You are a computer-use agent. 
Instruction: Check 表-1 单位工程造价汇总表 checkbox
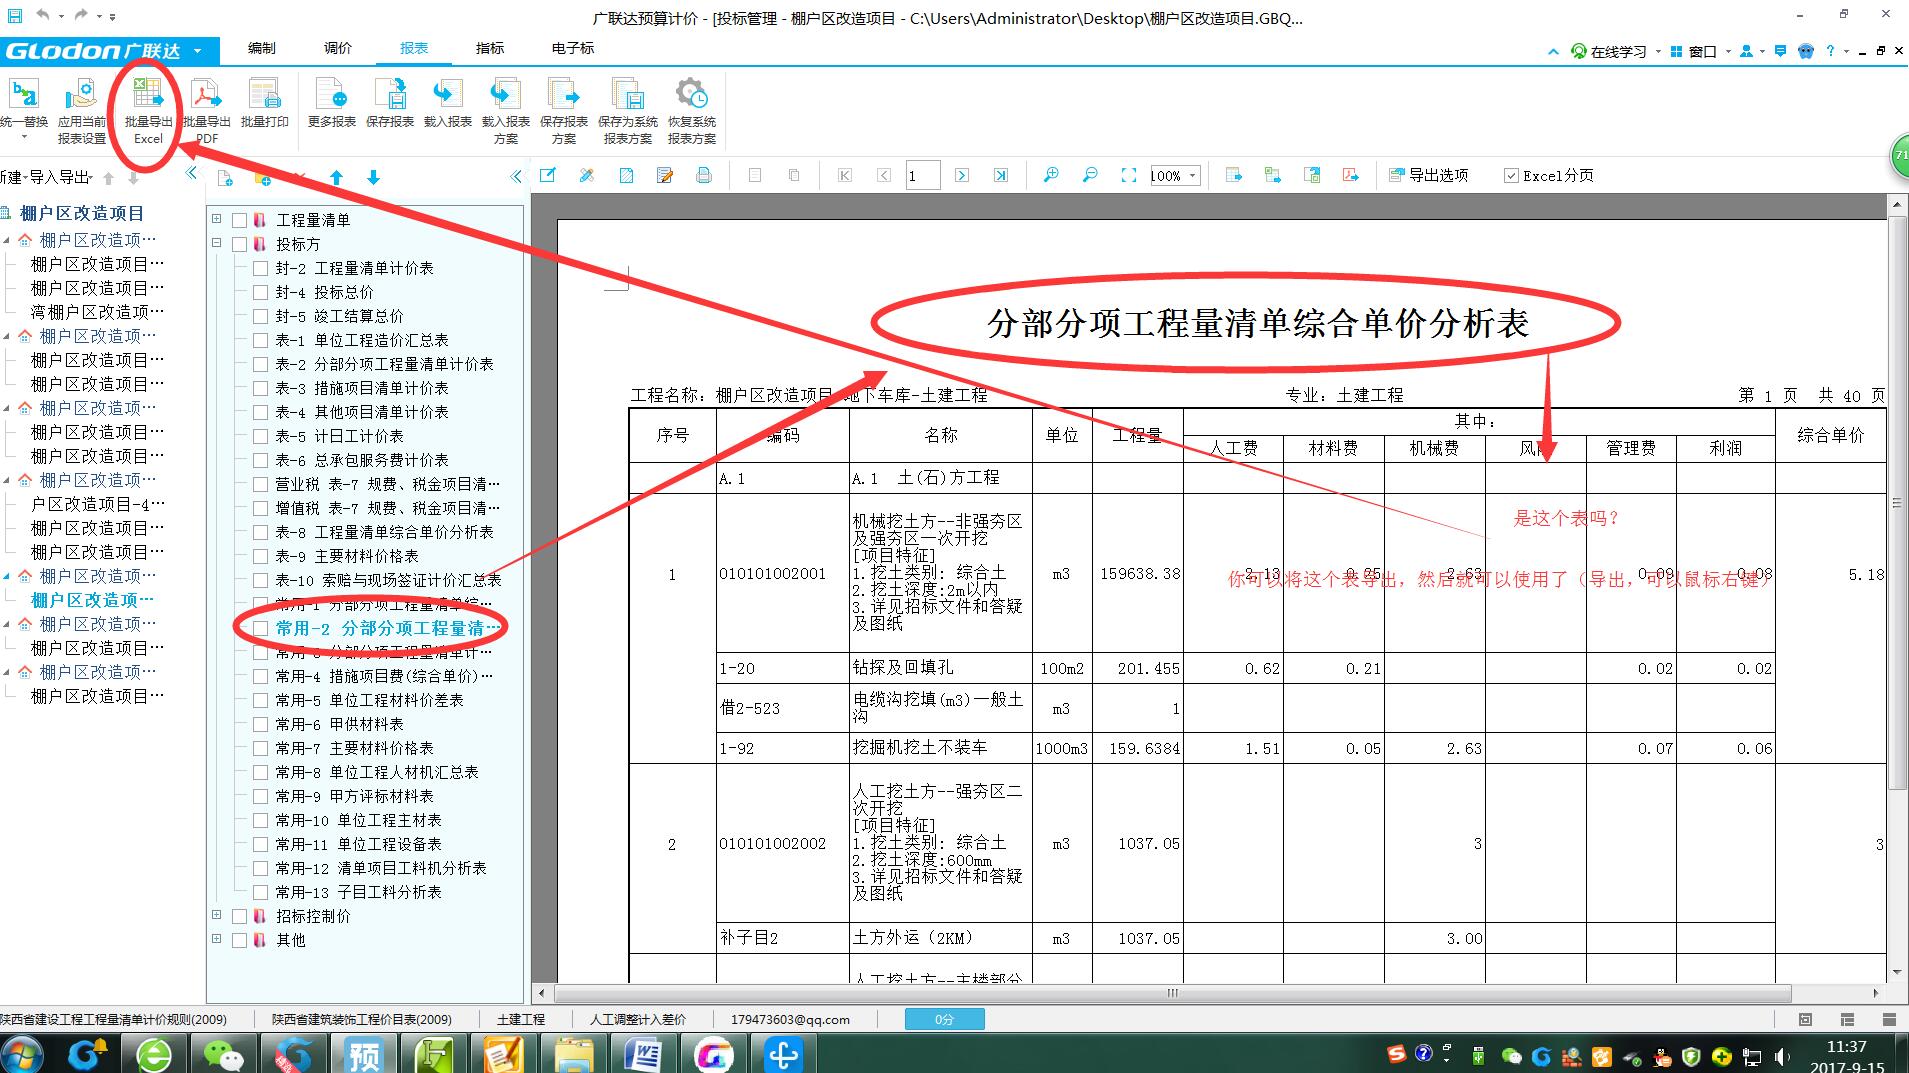click(260, 340)
